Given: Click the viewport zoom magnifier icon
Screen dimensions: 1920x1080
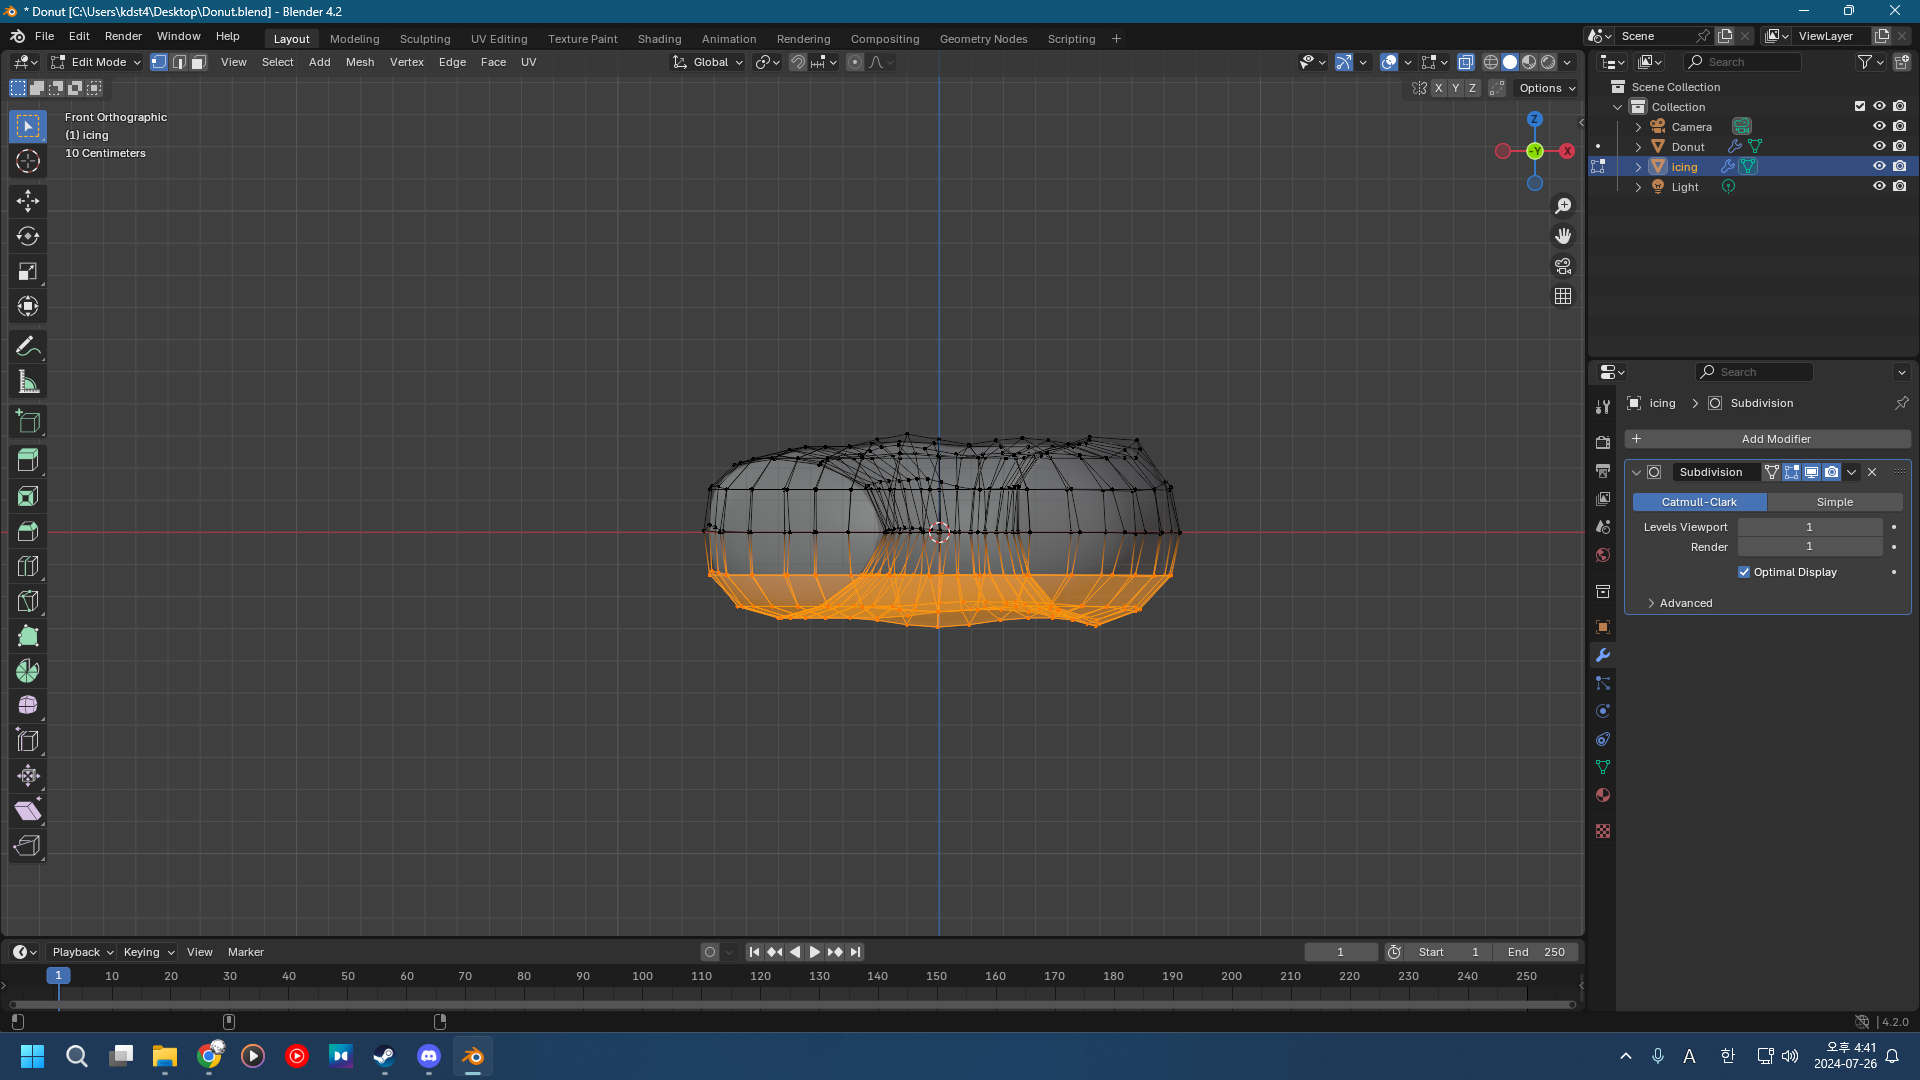Looking at the screenshot, I should (x=1563, y=206).
